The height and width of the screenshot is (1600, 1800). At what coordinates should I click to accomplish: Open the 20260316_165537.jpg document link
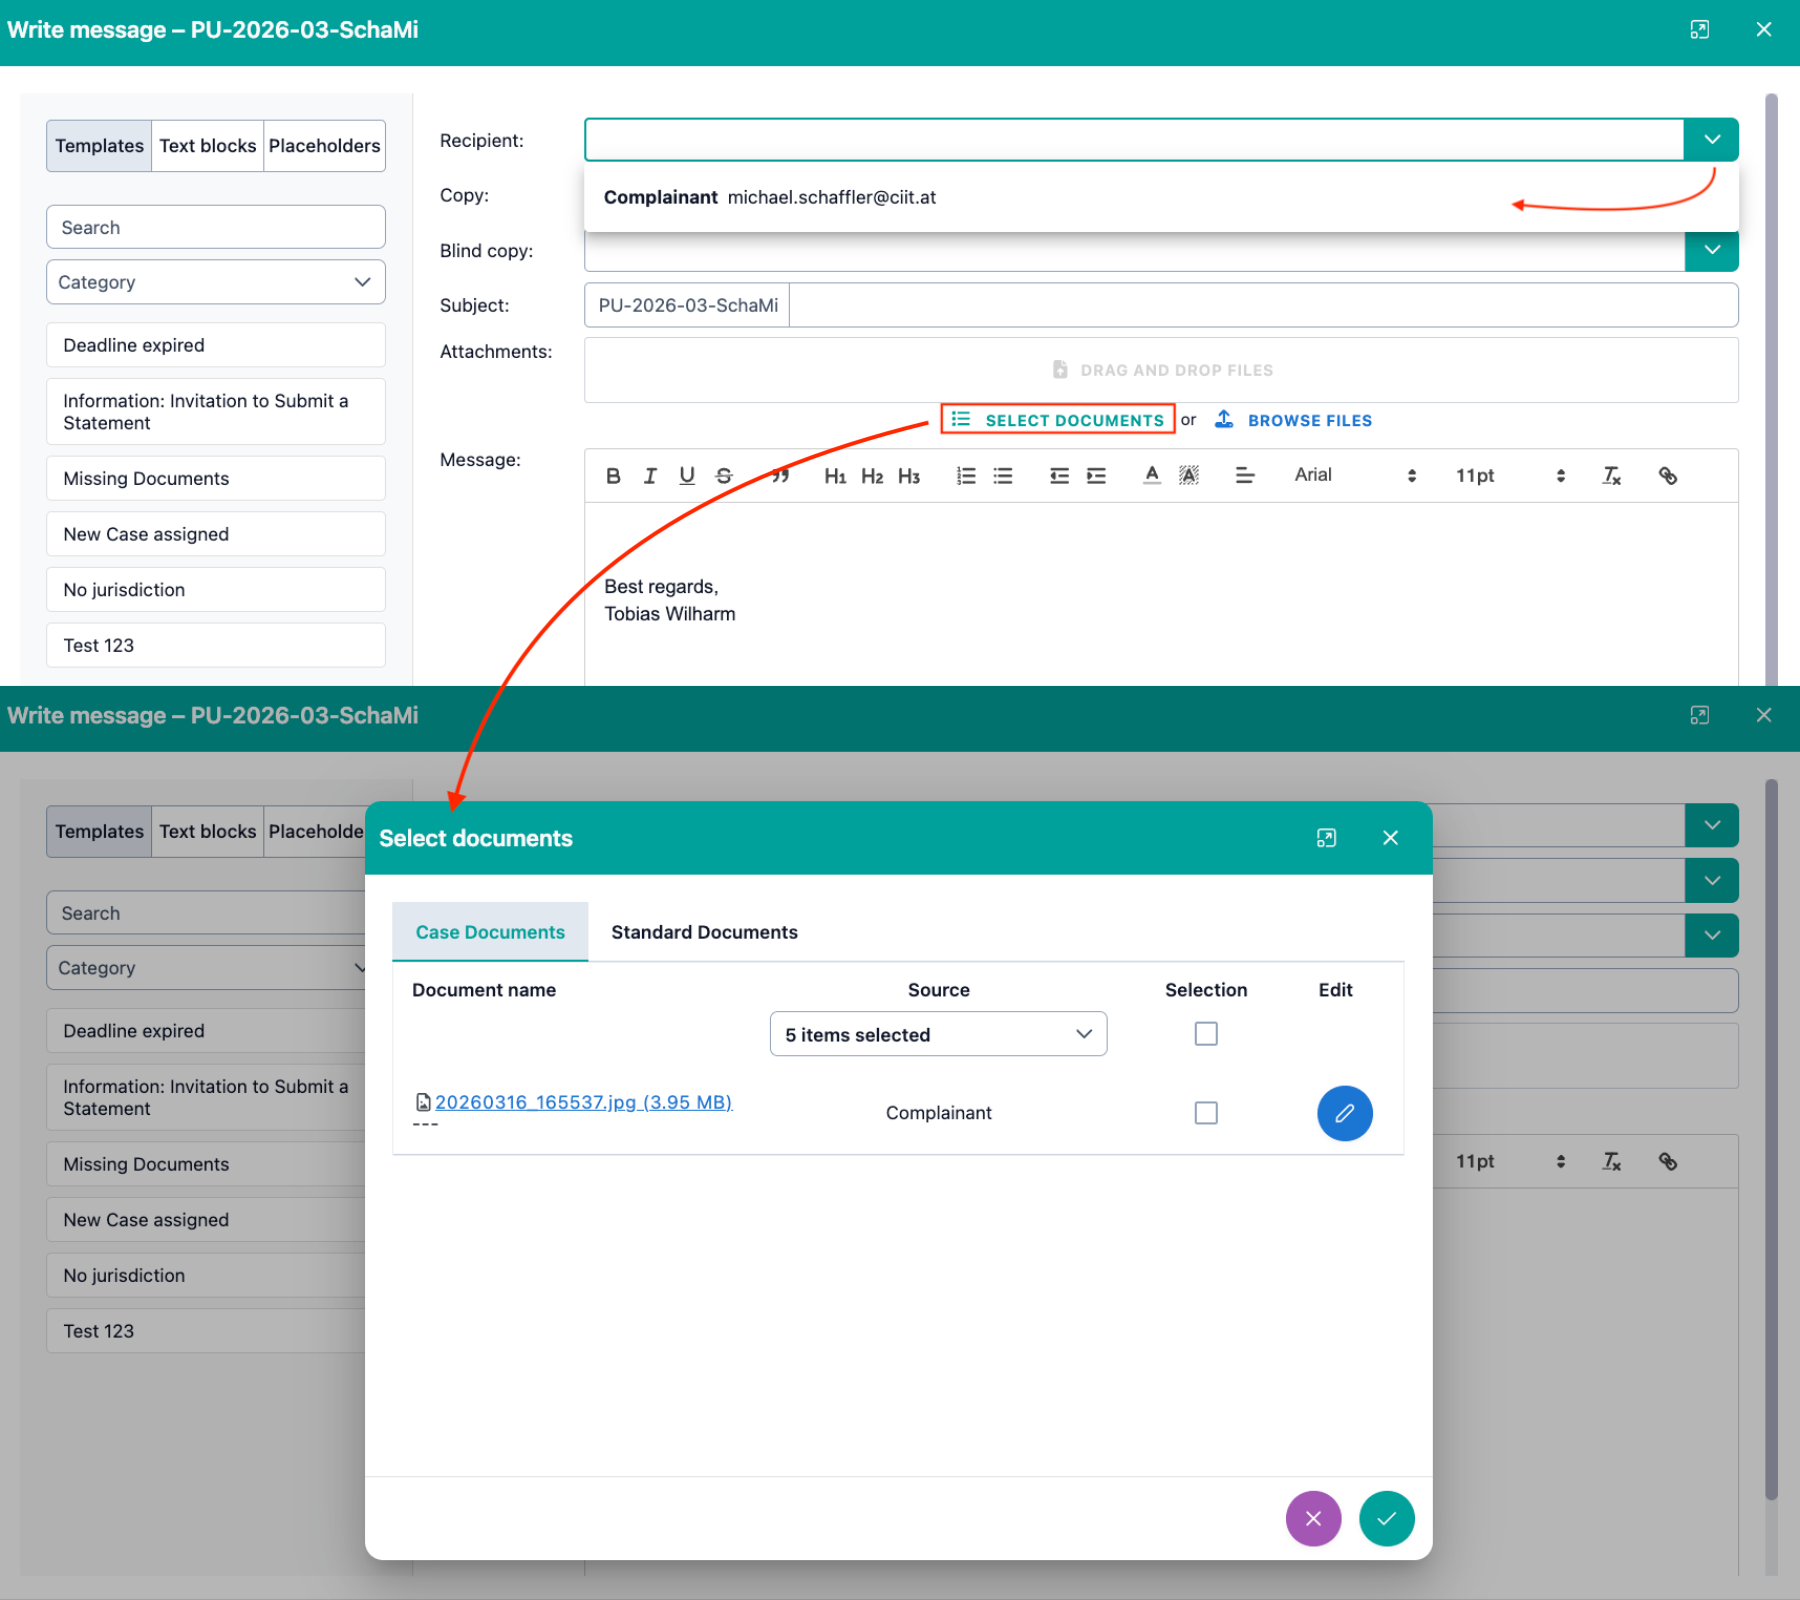point(583,1102)
